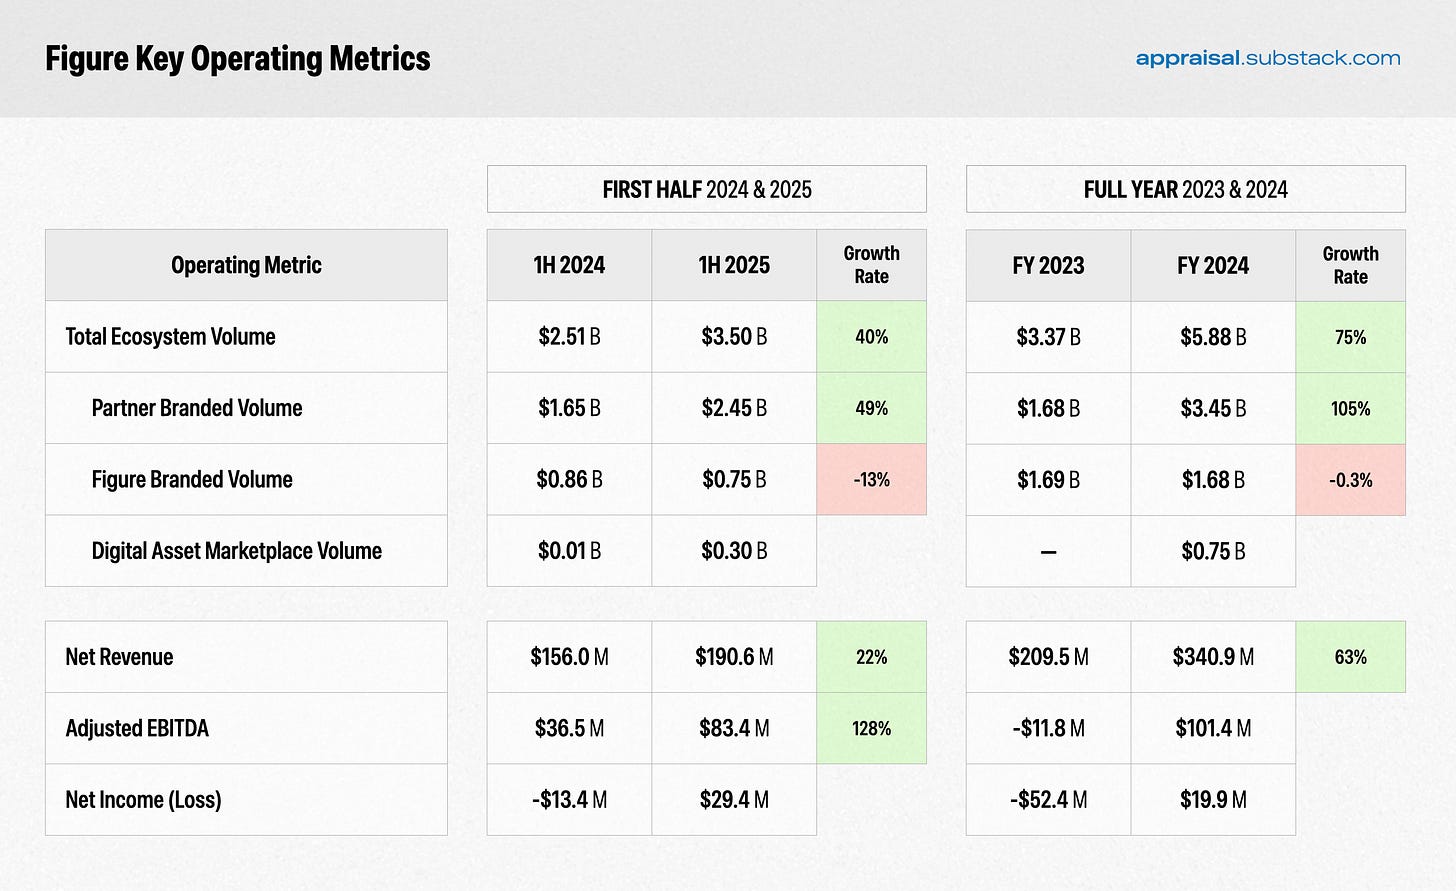Select the 1H 2025 column header
This screenshot has width=1456, height=891.
(x=734, y=265)
